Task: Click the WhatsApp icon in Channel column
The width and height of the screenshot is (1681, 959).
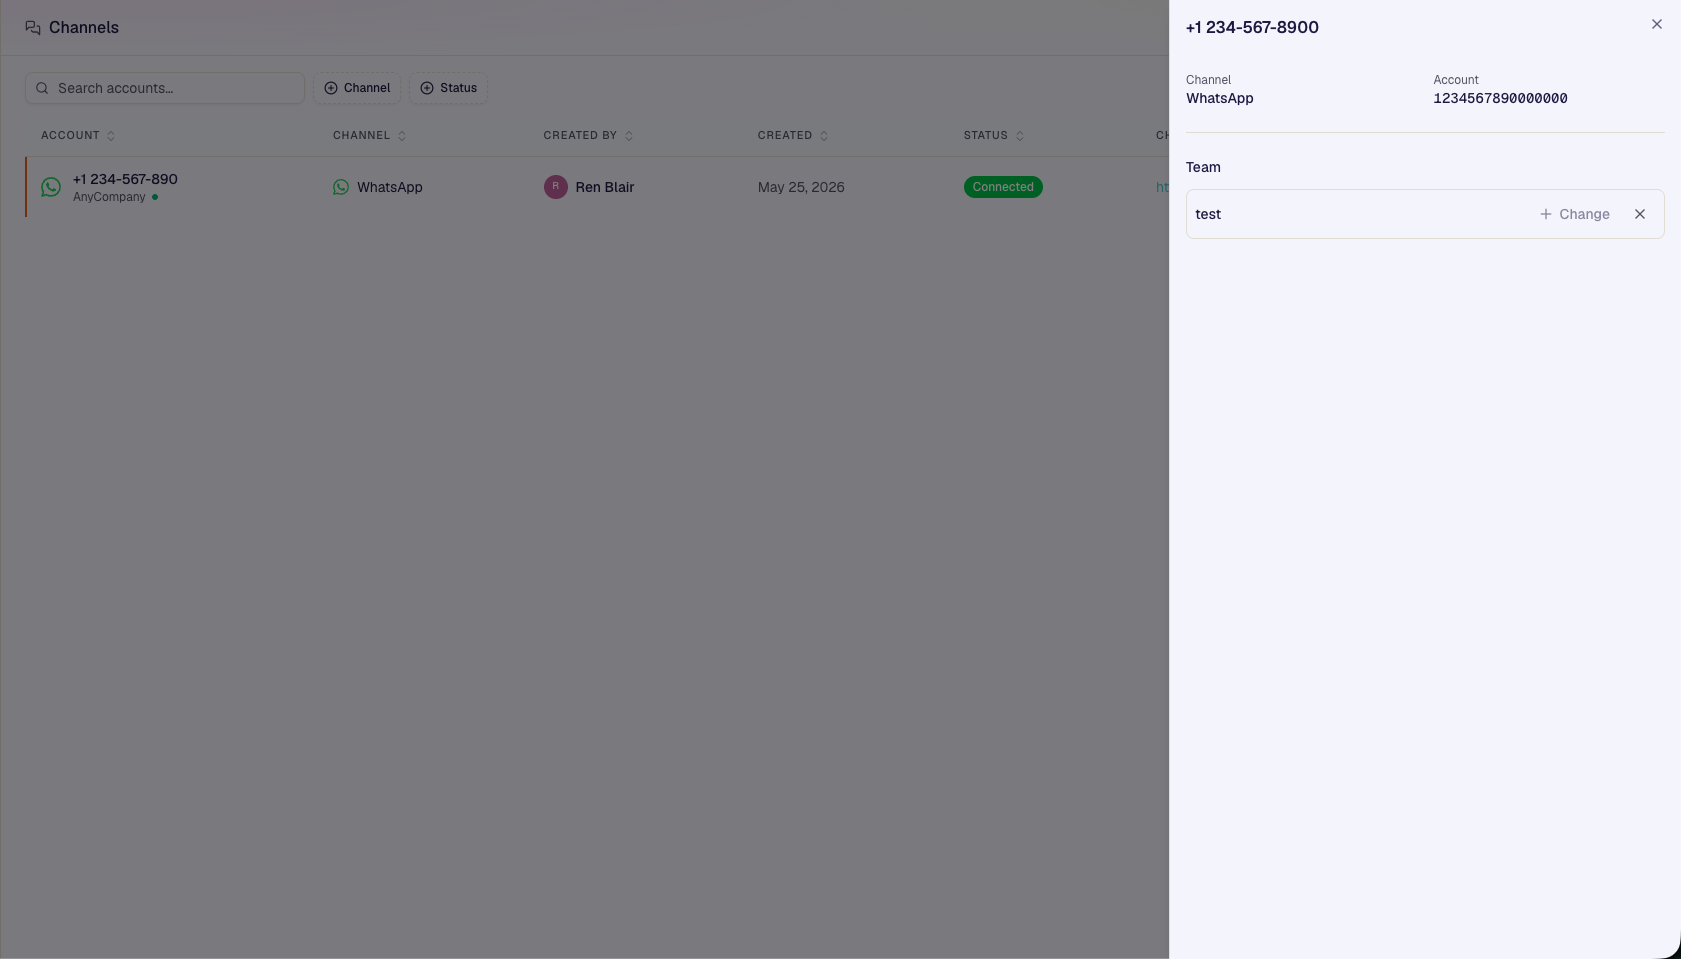Action: (341, 187)
